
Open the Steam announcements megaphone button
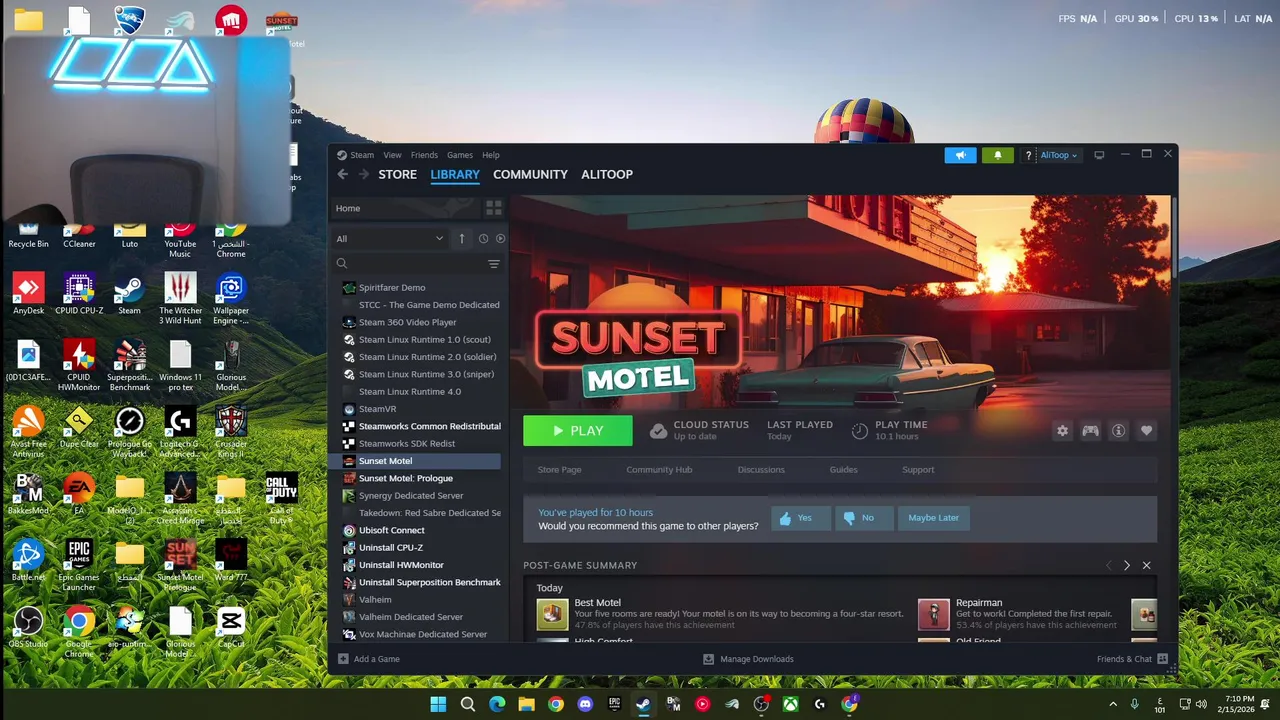(x=960, y=155)
